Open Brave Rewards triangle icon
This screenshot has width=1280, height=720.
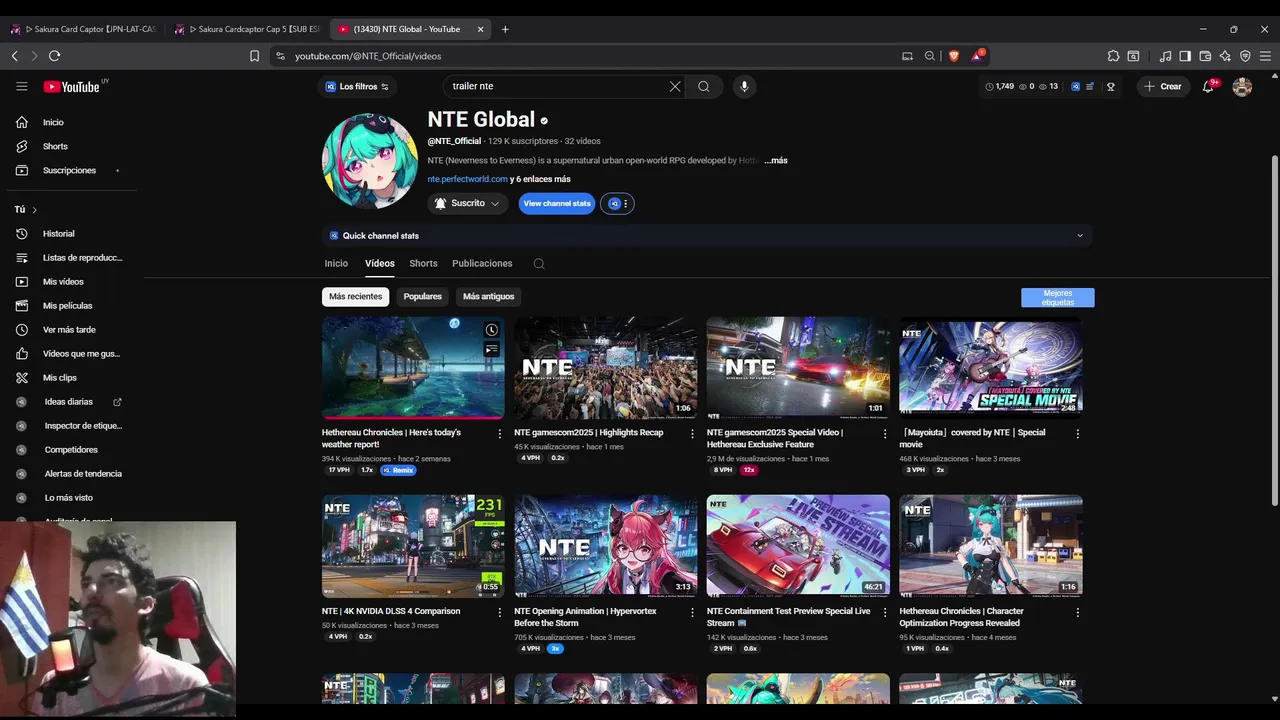click(x=977, y=56)
